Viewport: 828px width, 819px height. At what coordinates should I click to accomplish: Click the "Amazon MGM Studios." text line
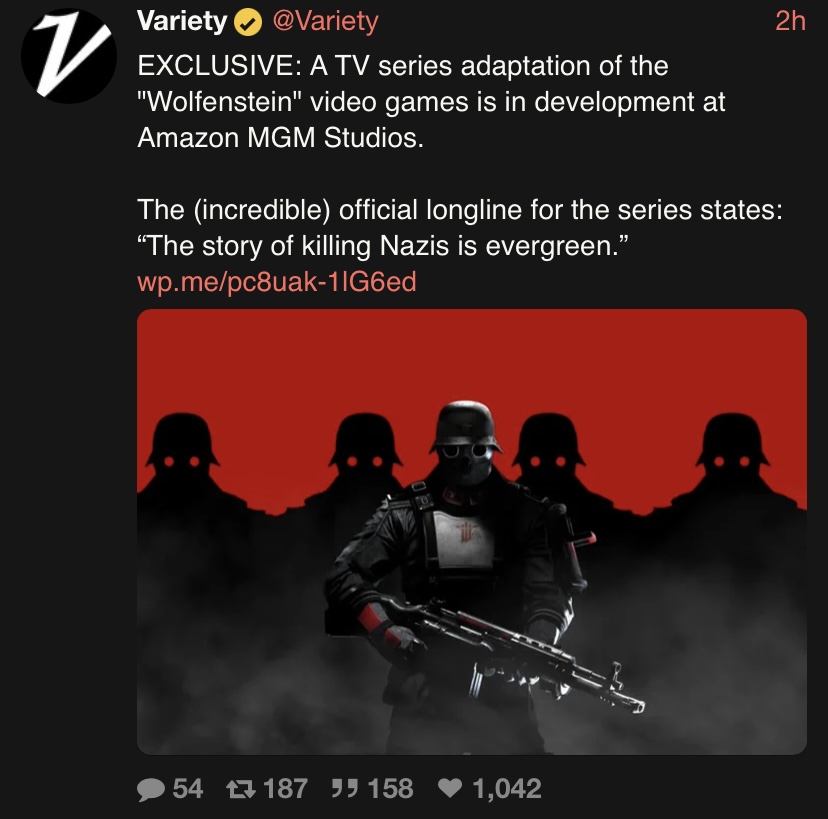280,138
